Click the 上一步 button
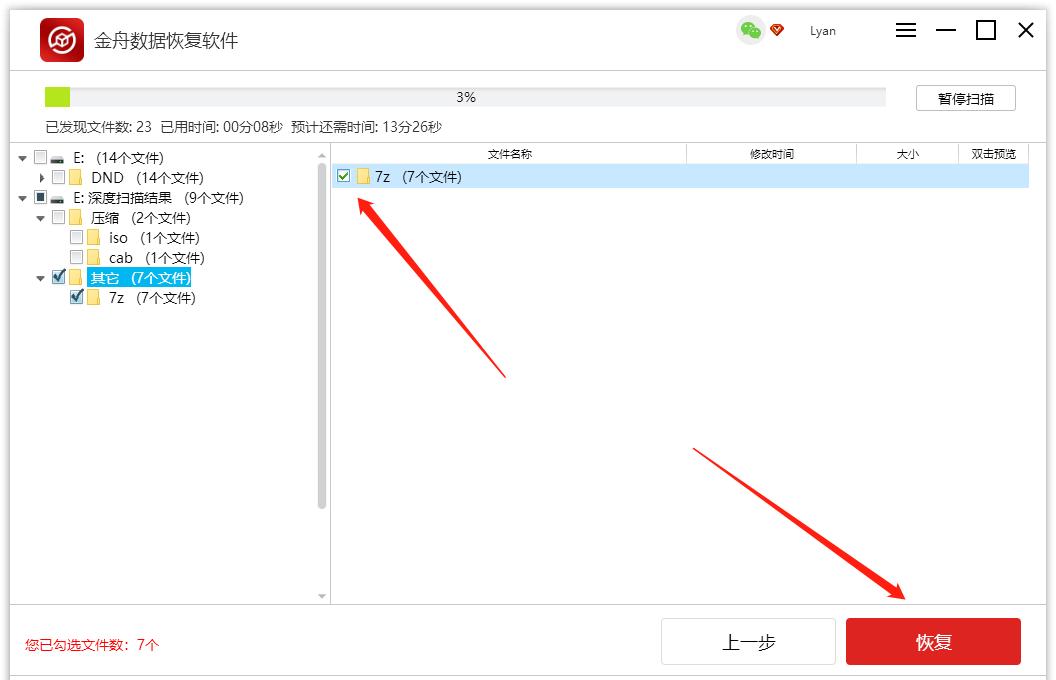1056x680 pixels. pos(747,641)
